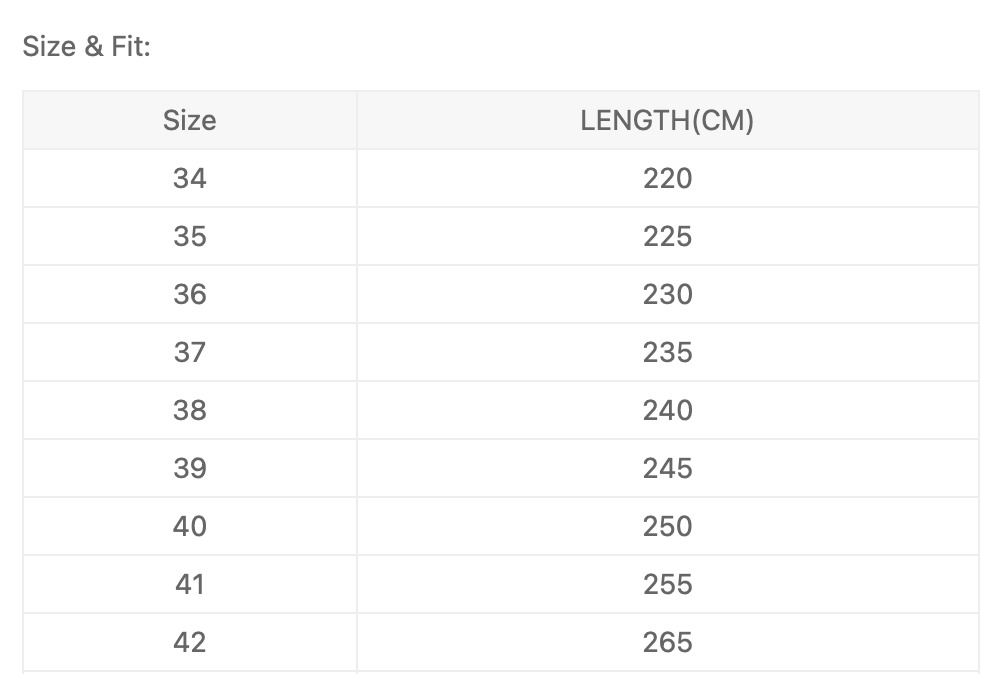Click the 245 length cell
The height and width of the screenshot is (674, 994).
coord(667,468)
